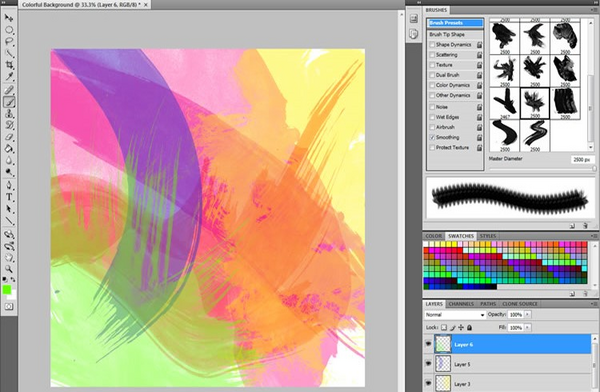Click the Lock all padlock icon
This screenshot has width=600, height=392.
(470, 328)
